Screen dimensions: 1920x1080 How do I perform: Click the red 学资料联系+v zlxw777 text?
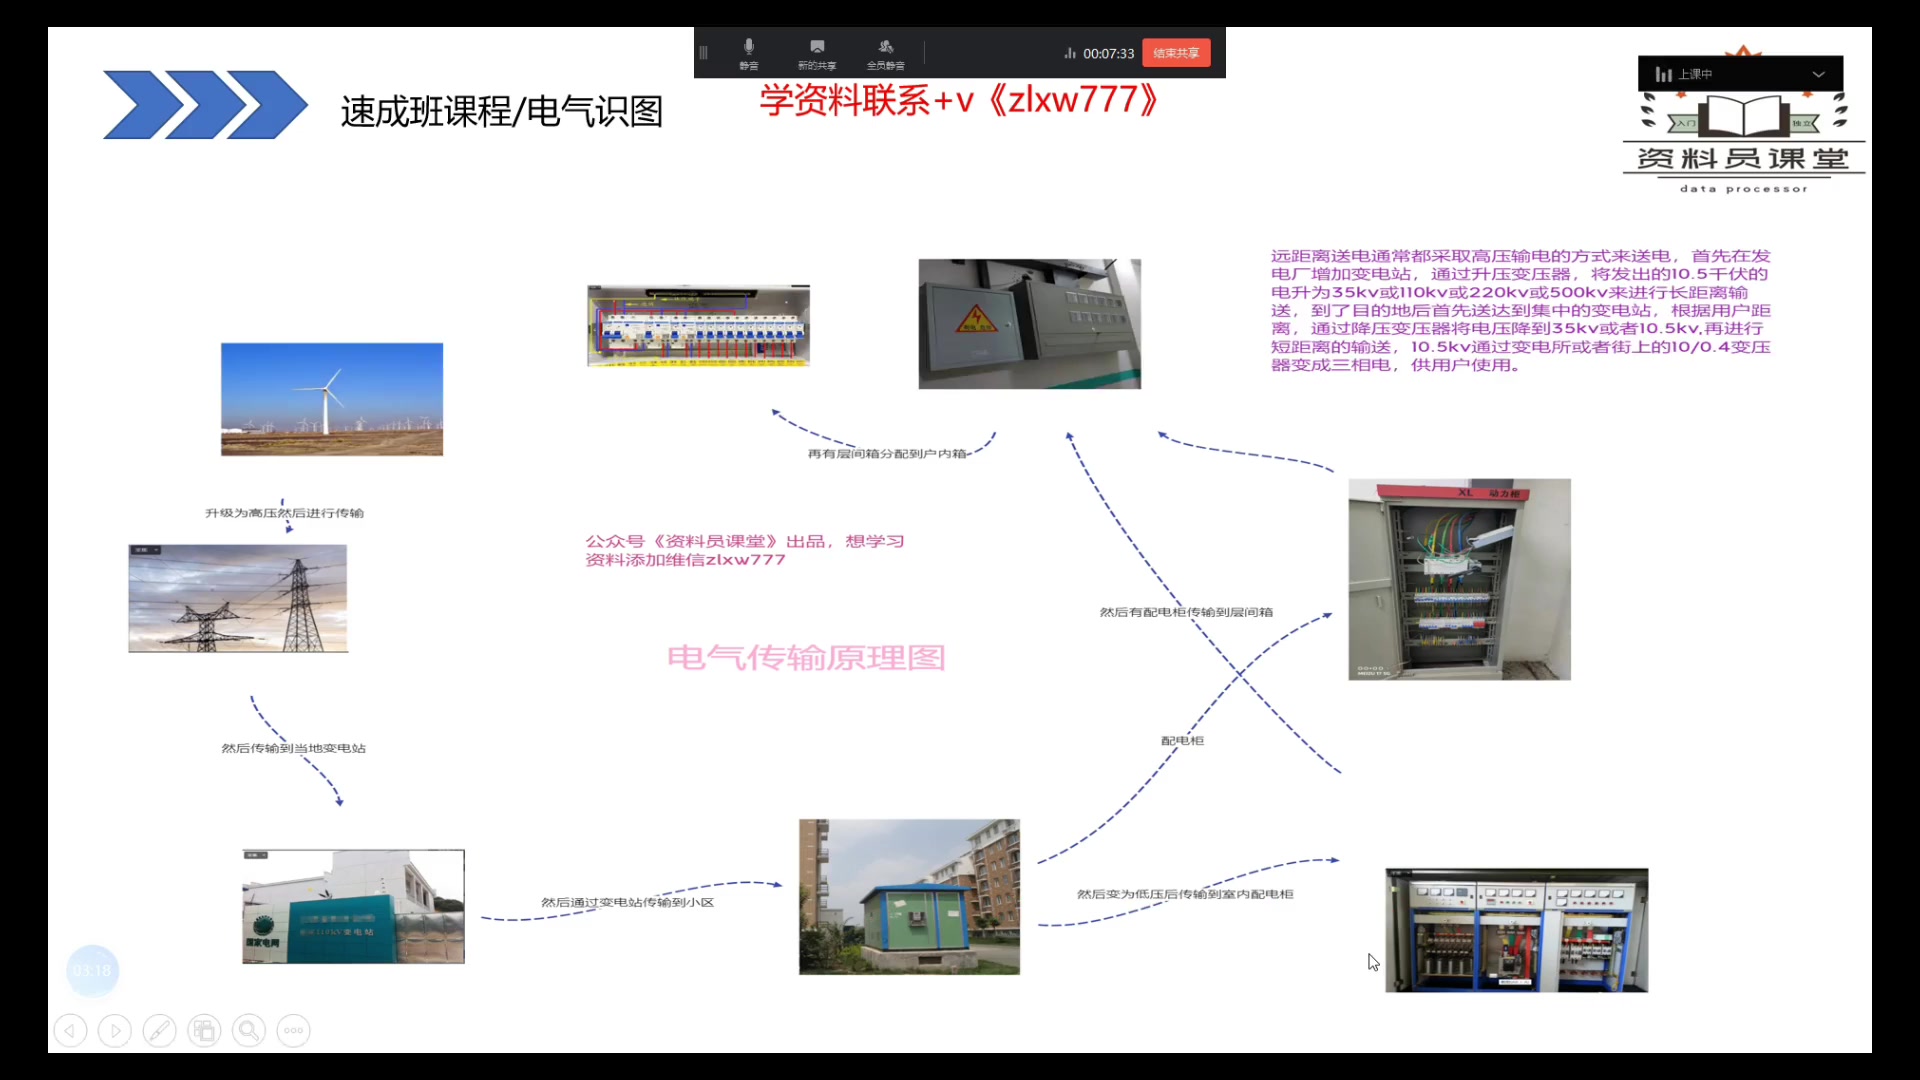tap(958, 100)
